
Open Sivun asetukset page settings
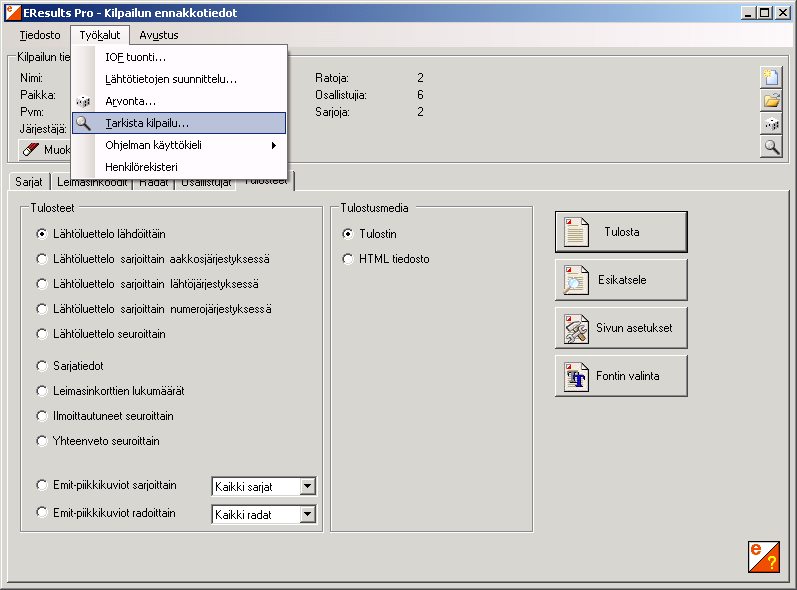tap(621, 328)
